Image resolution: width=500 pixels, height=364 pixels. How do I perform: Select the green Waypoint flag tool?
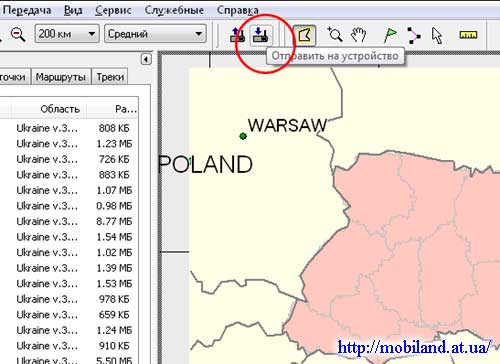(x=390, y=35)
